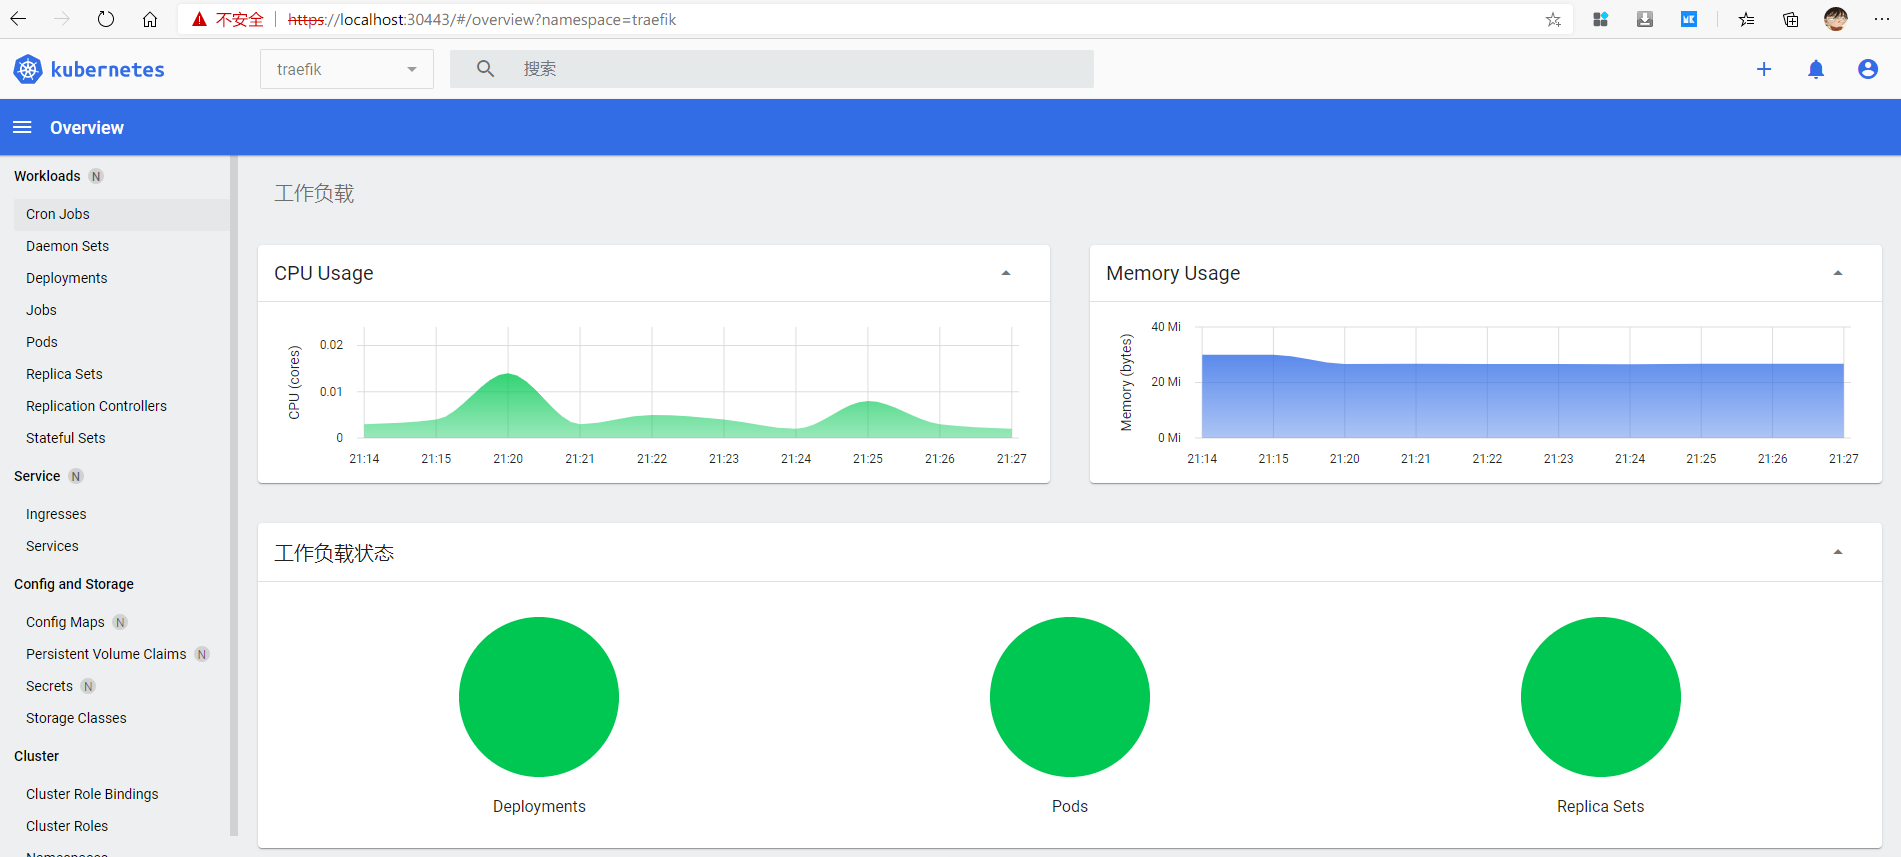
Task: Collapse the Memory Usage card
Action: pos(1838,273)
